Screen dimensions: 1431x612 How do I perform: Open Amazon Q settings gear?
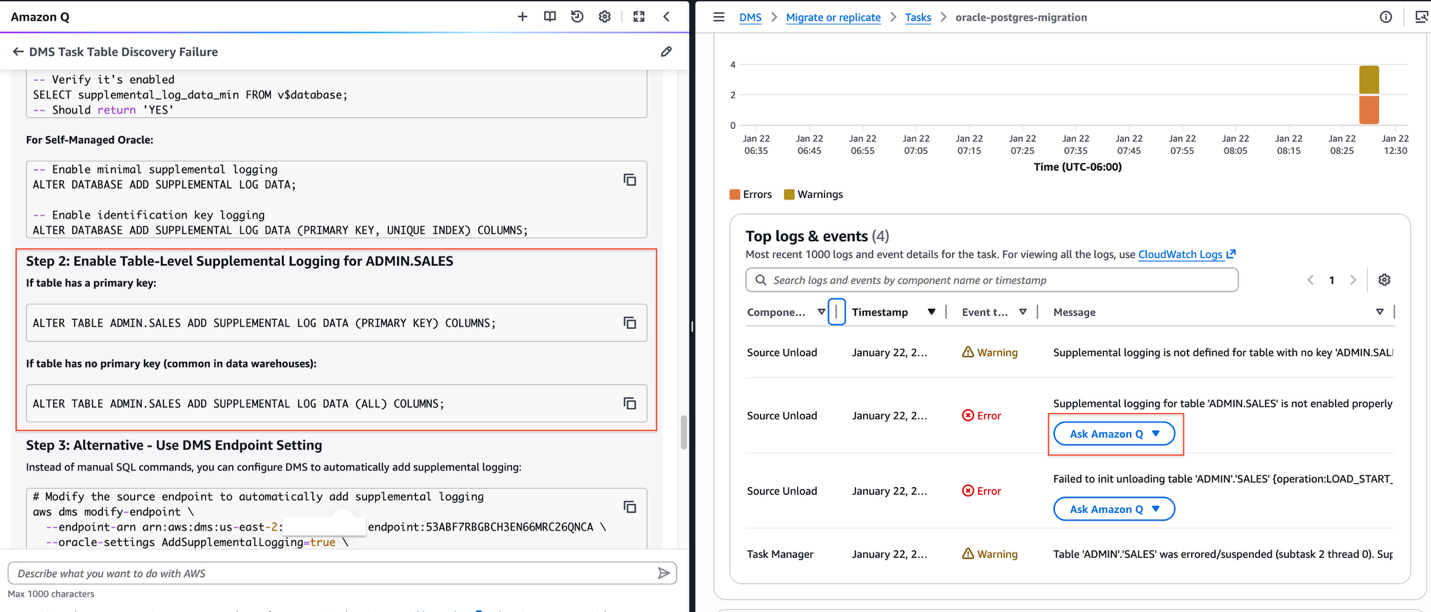(605, 16)
